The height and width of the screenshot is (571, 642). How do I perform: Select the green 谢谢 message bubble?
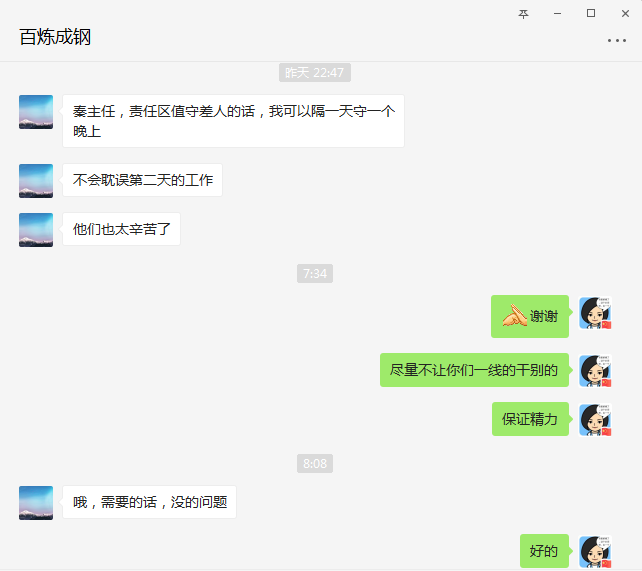click(530, 316)
